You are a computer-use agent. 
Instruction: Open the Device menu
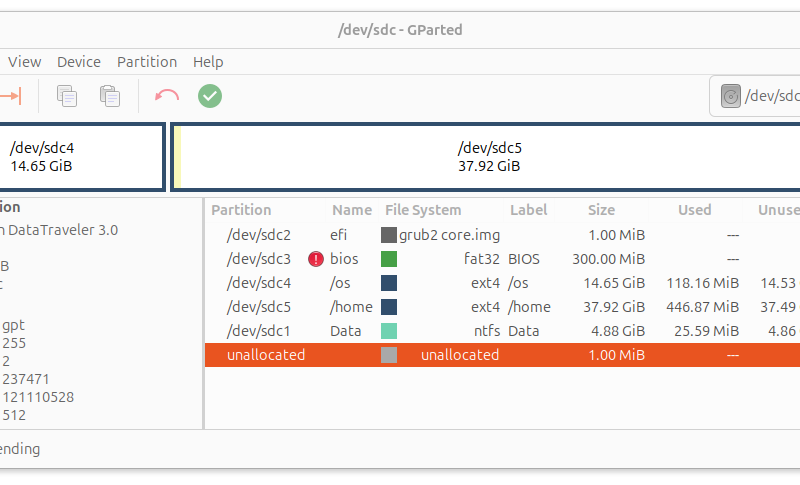(79, 62)
